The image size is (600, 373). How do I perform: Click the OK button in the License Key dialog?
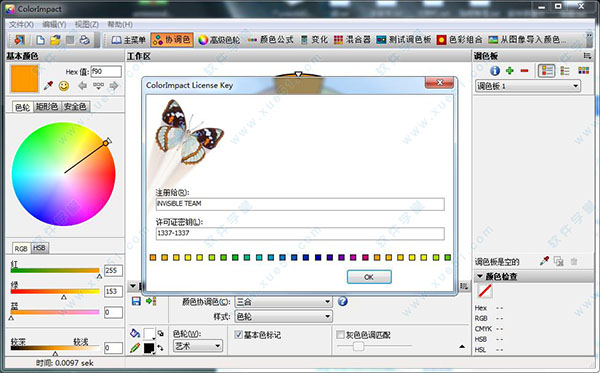click(x=369, y=277)
